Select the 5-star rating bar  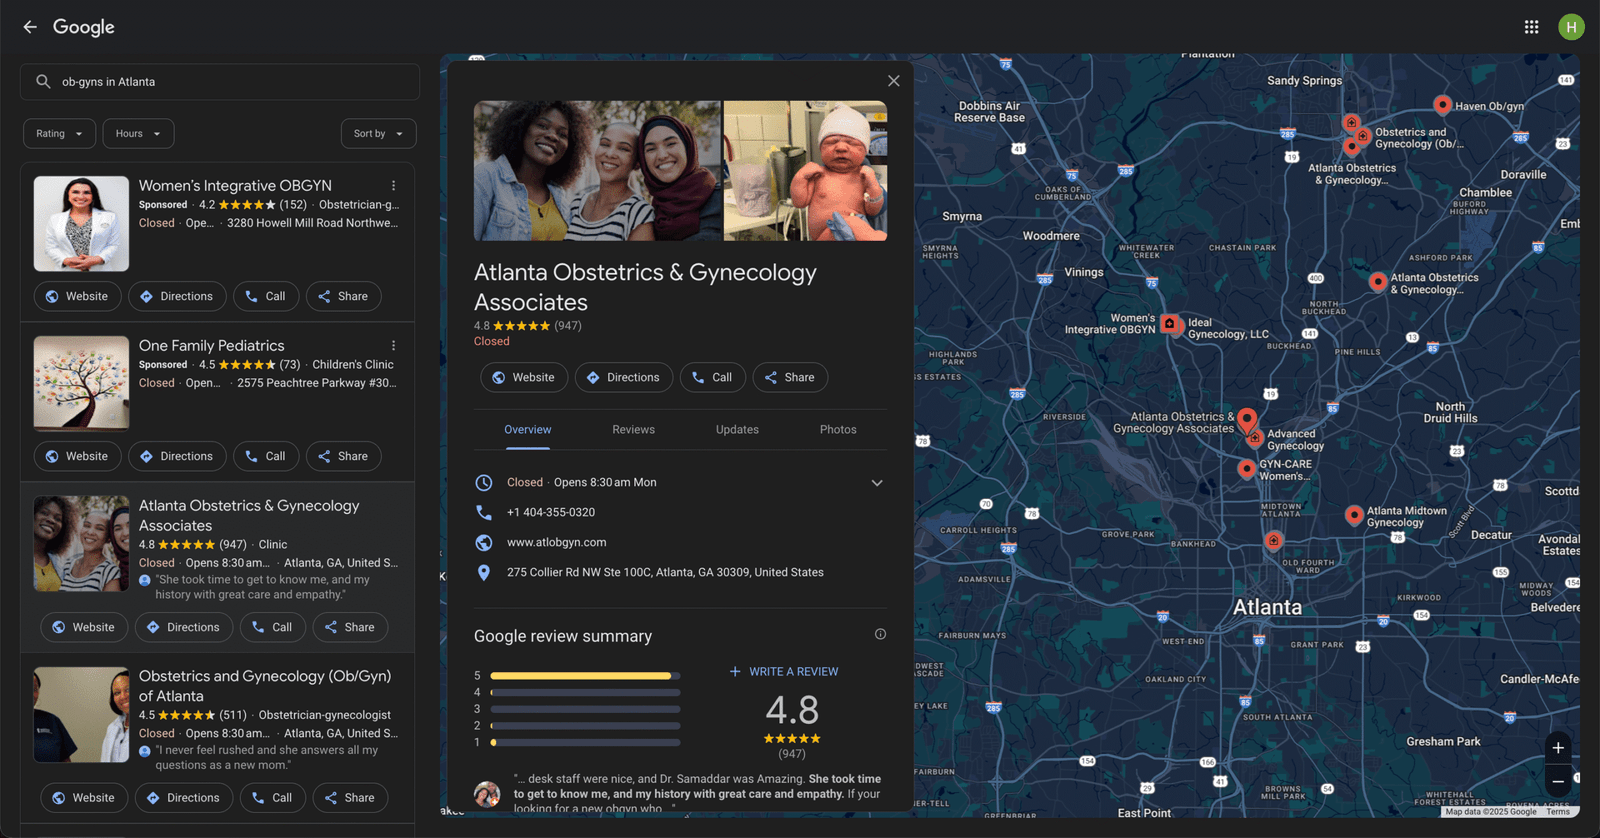click(585, 676)
